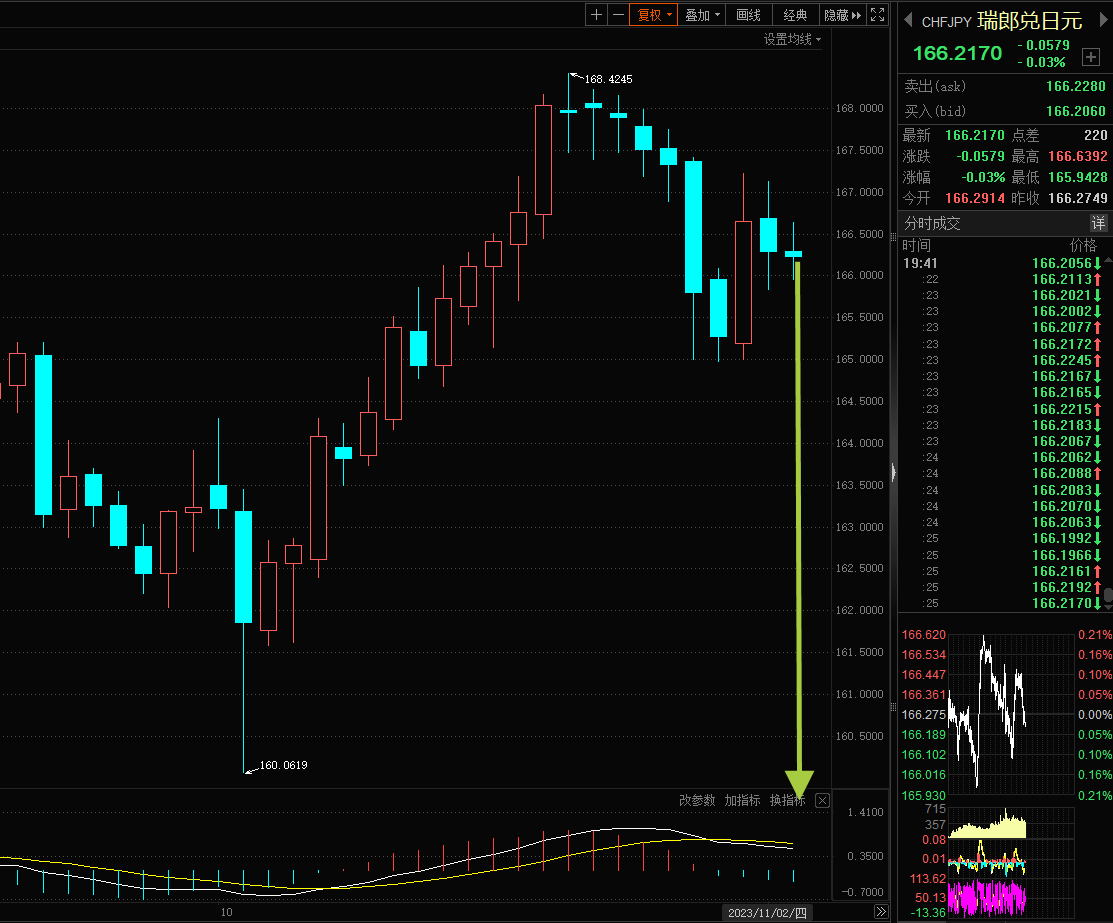Open 设置均线 moving average settings
The height and width of the screenshot is (923, 1113).
[x=792, y=39]
